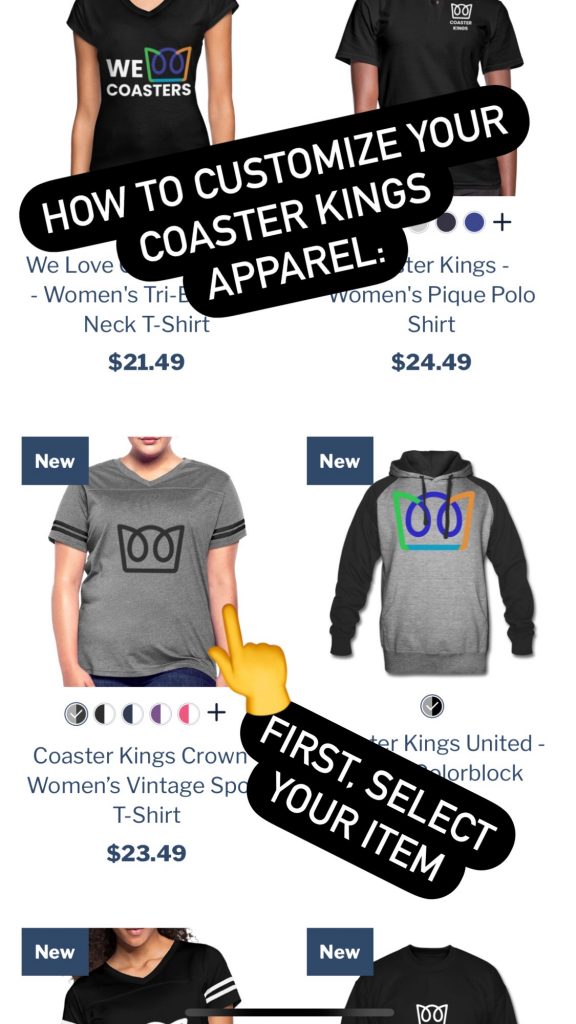Pick the purple/white swatch under the Vintage Sport T-Shirt

click(x=161, y=714)
